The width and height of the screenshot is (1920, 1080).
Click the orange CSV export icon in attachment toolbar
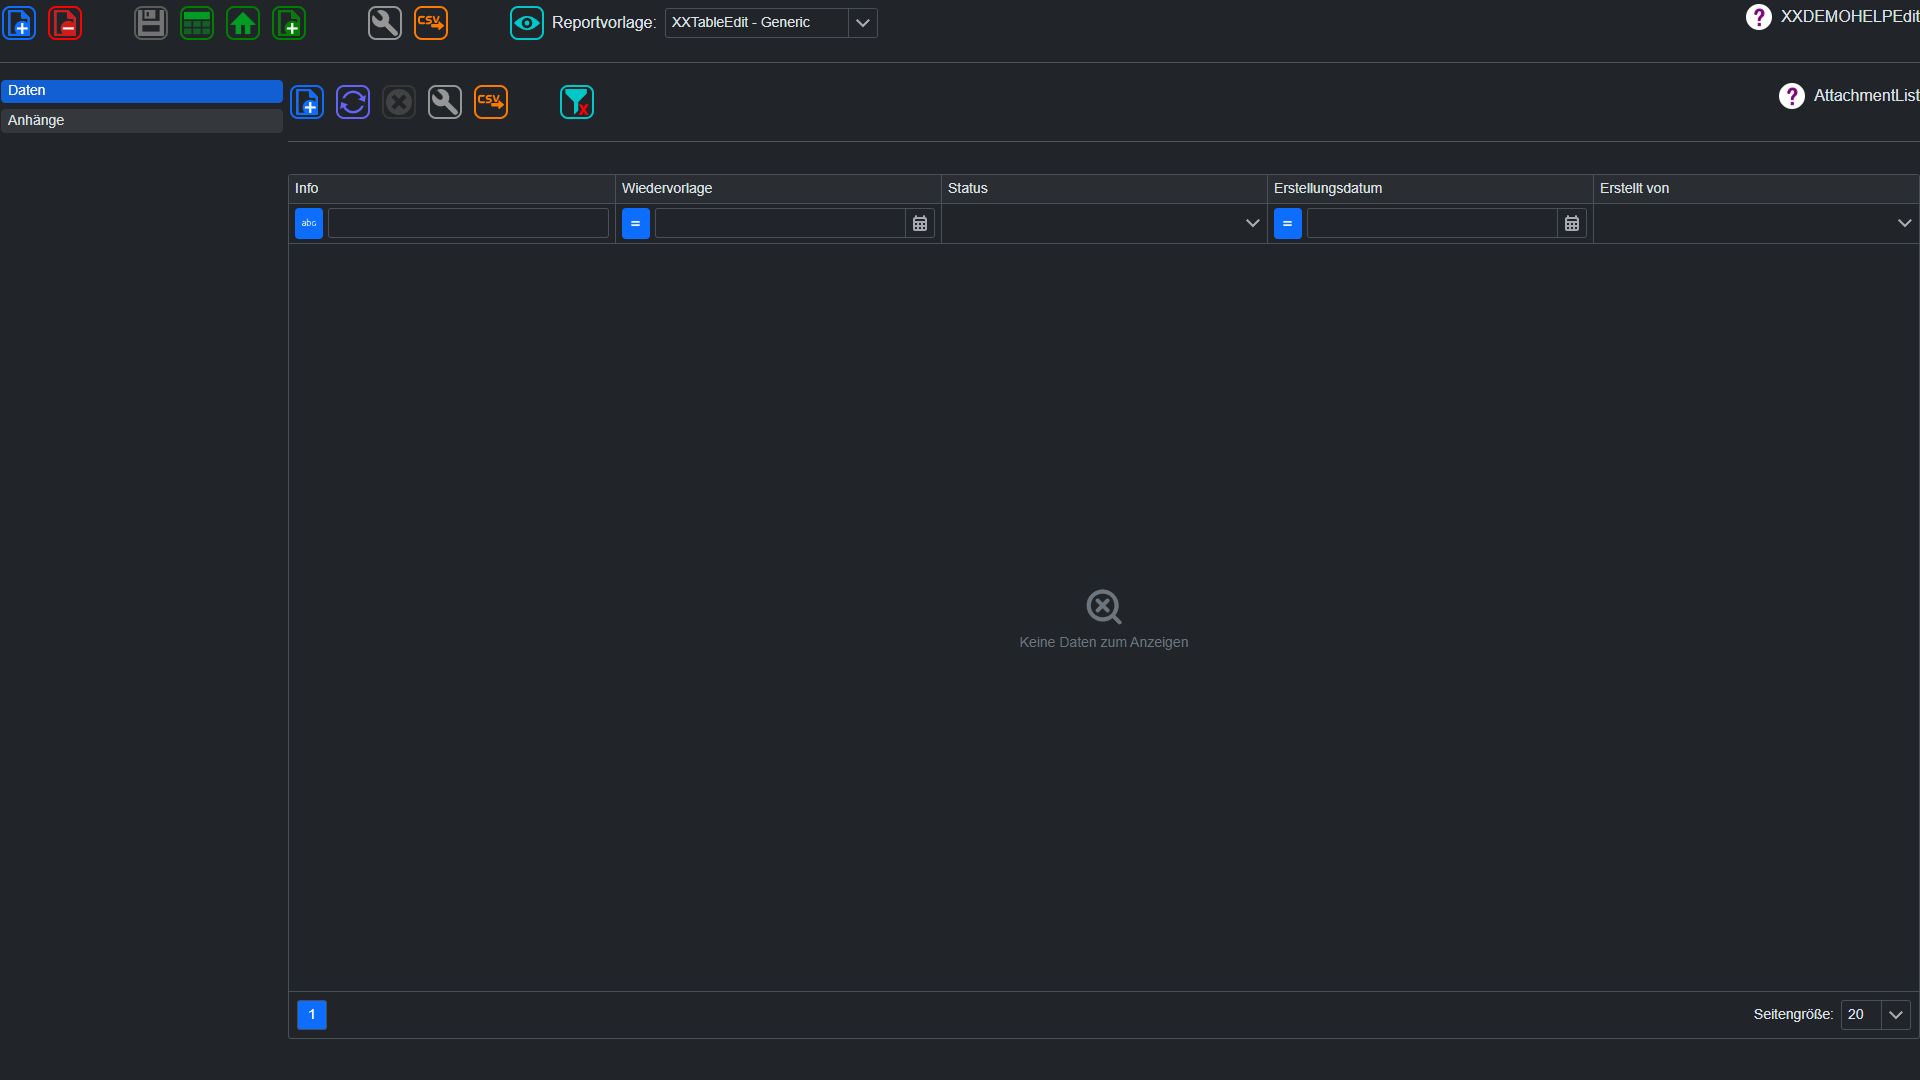[x=491, y=102]
